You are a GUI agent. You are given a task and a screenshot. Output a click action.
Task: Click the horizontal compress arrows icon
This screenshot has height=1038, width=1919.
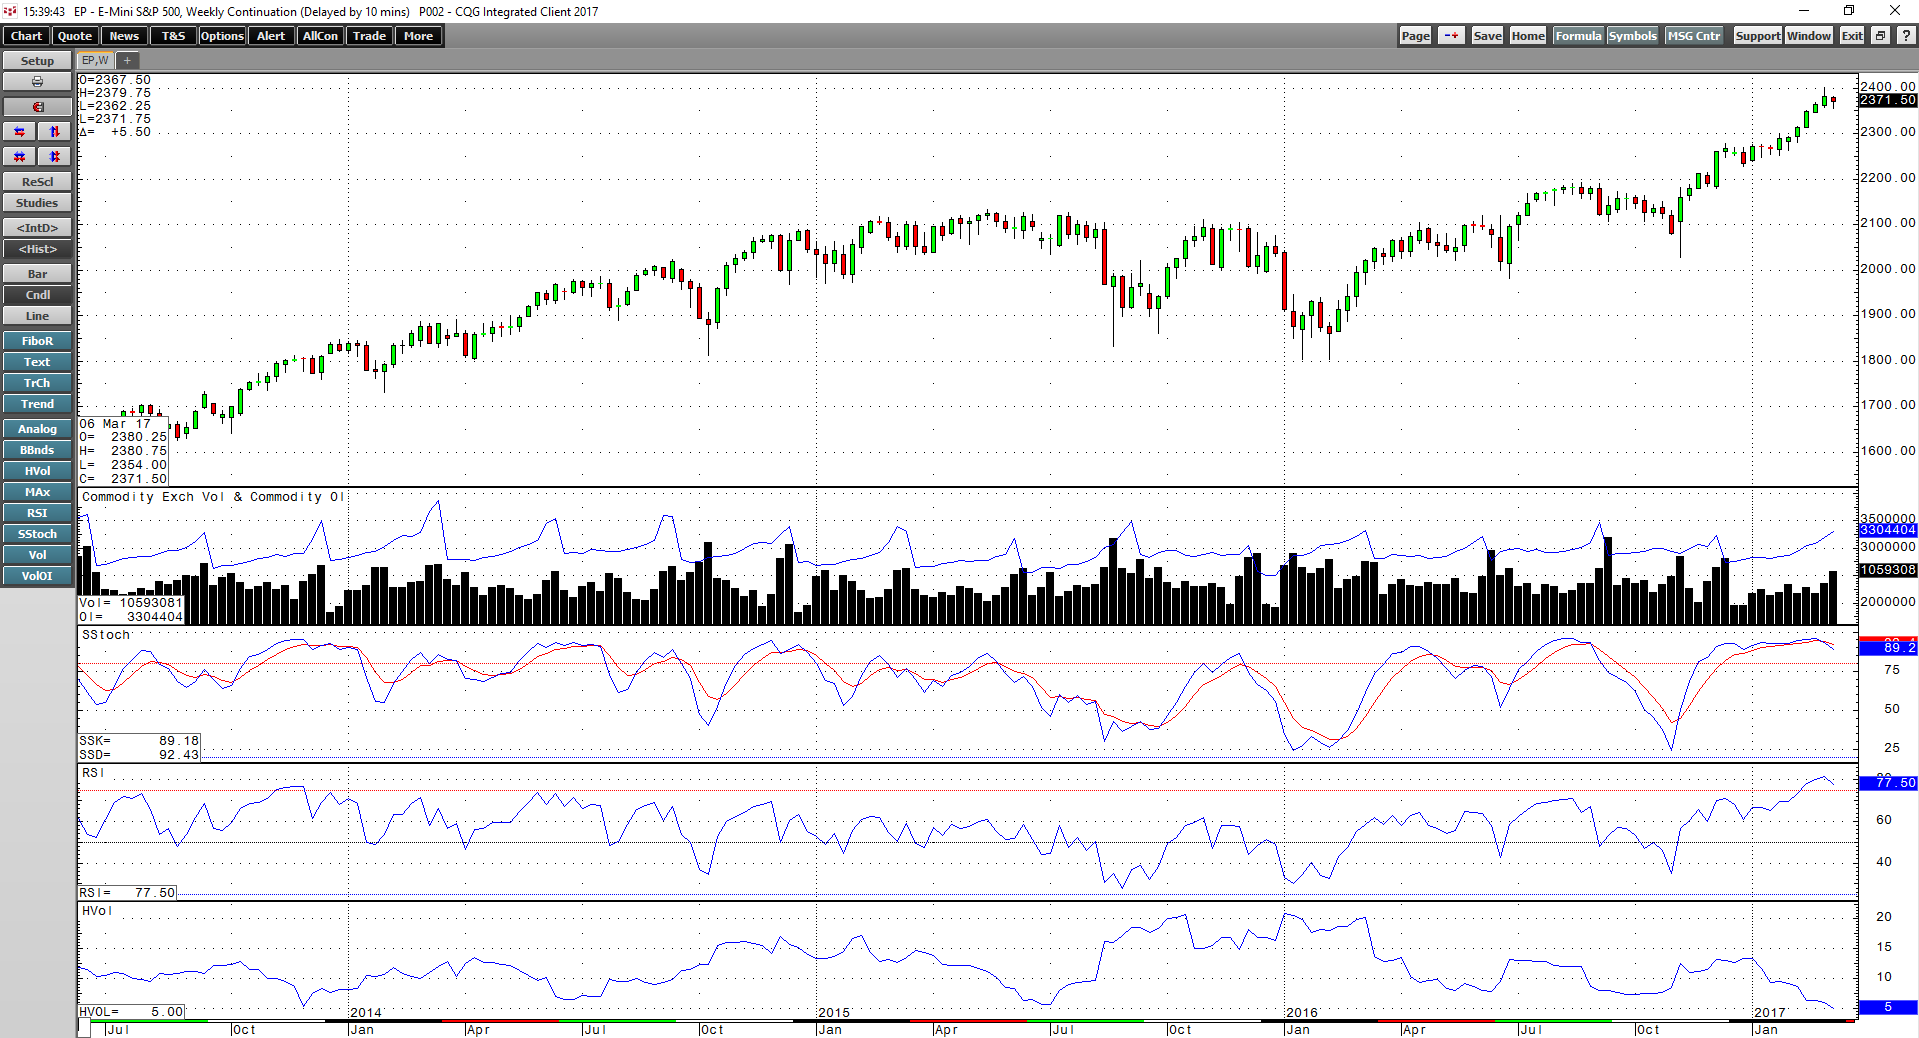coord(19,157)
